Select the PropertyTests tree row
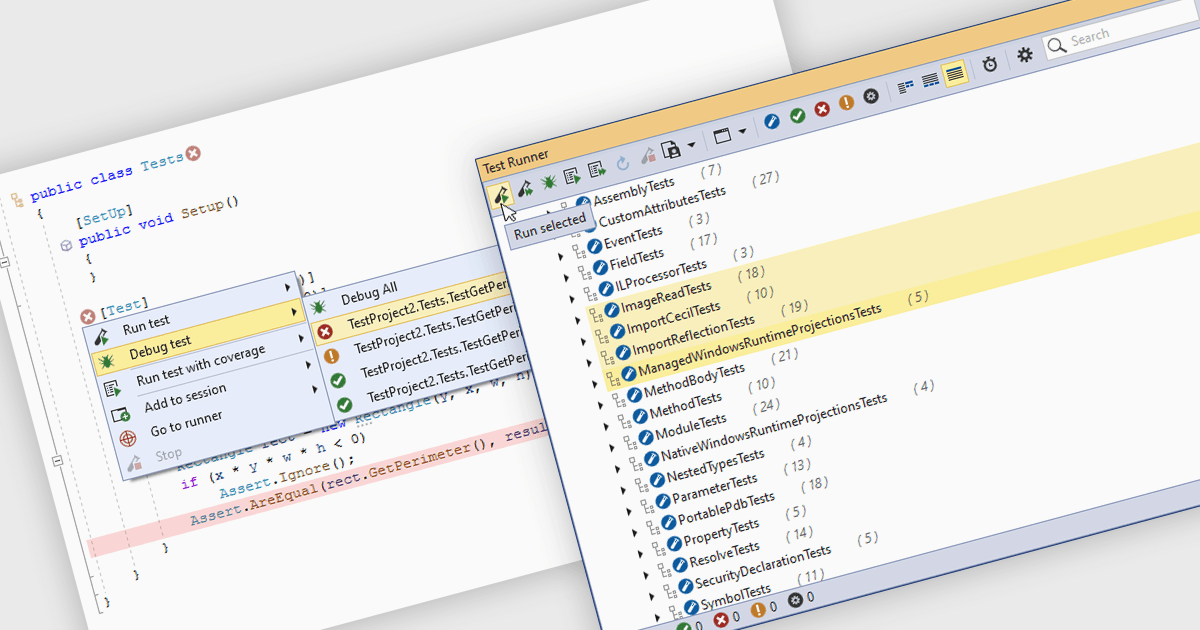The image size is (1200, 630). [x=721, y=533]
